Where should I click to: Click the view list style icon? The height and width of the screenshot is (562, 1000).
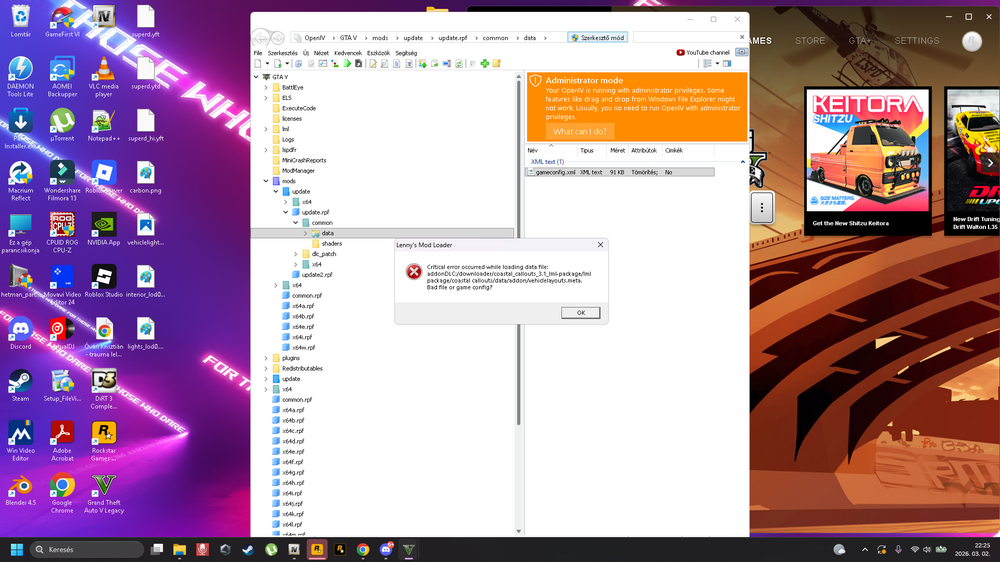click(x=707, y=64)
